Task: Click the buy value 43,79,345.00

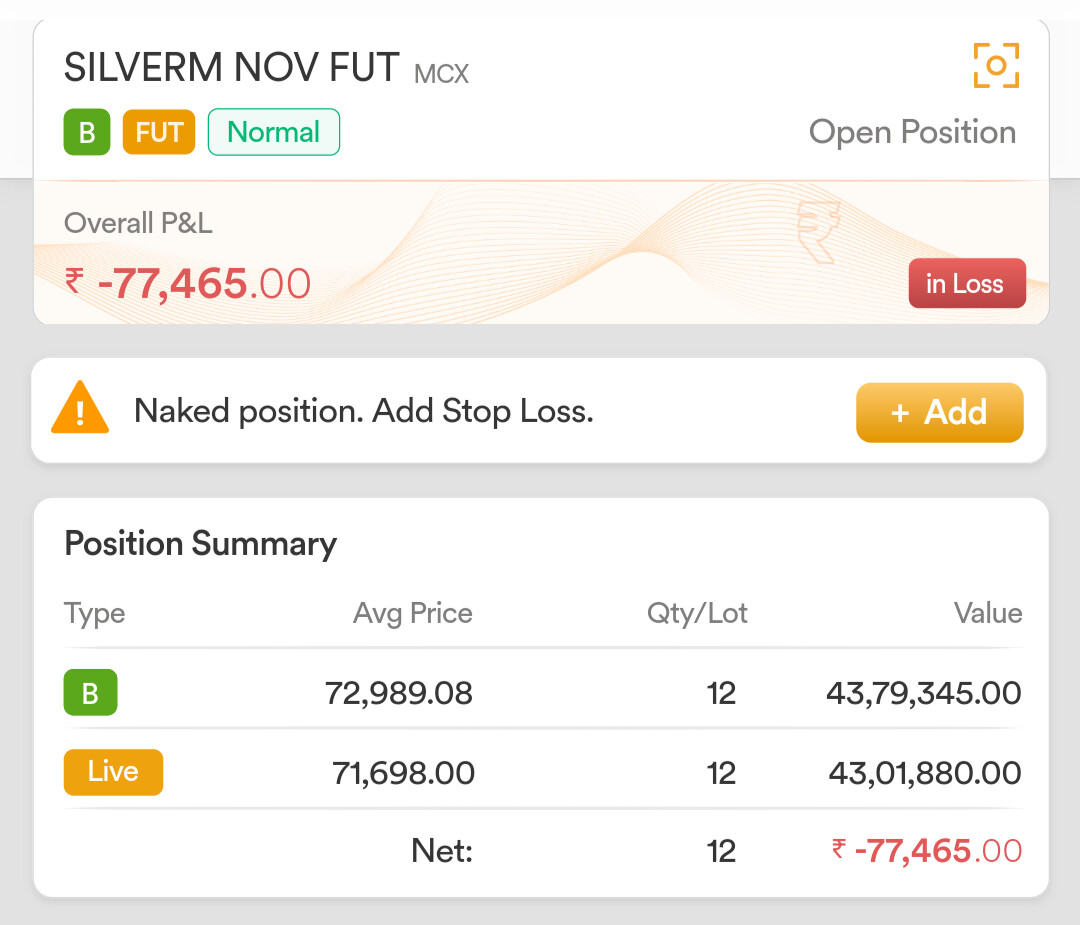Action: click(924, 693)
